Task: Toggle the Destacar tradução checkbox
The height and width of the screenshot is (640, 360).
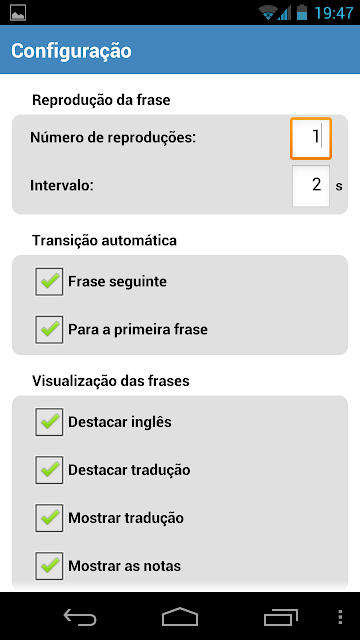Action: point(49,470)
